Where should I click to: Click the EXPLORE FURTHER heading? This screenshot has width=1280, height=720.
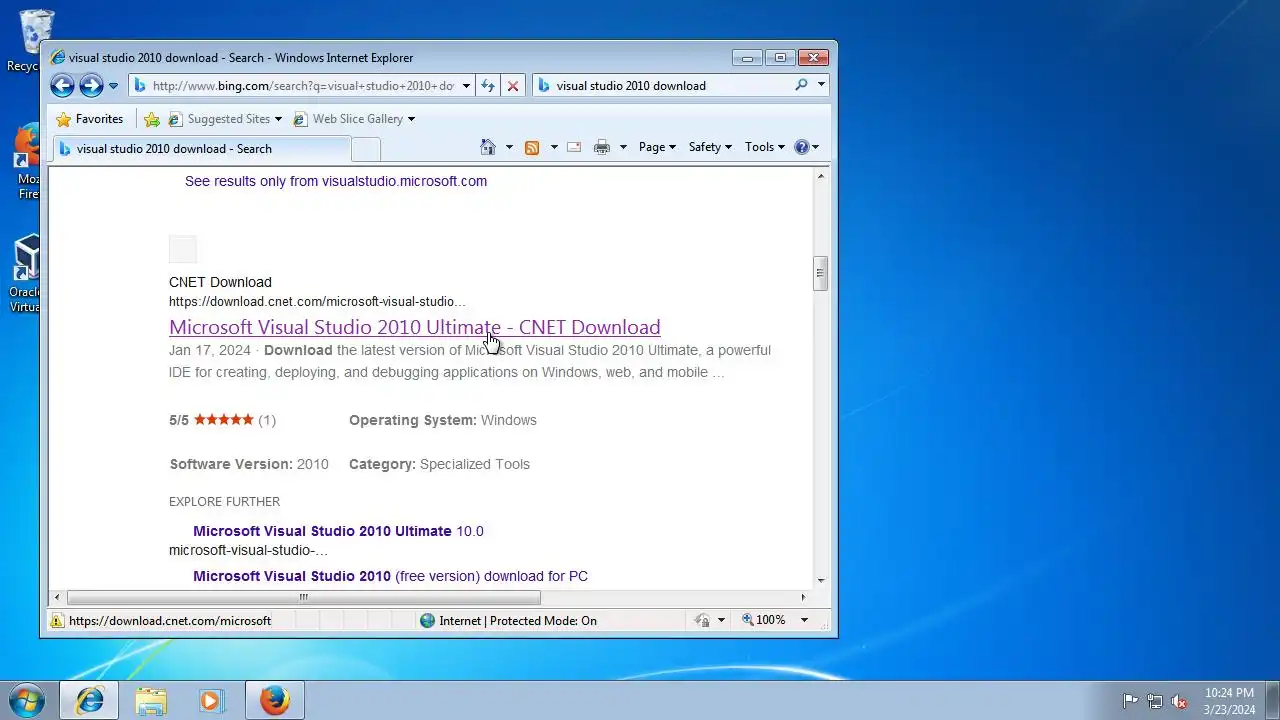(x=224, y=502)
